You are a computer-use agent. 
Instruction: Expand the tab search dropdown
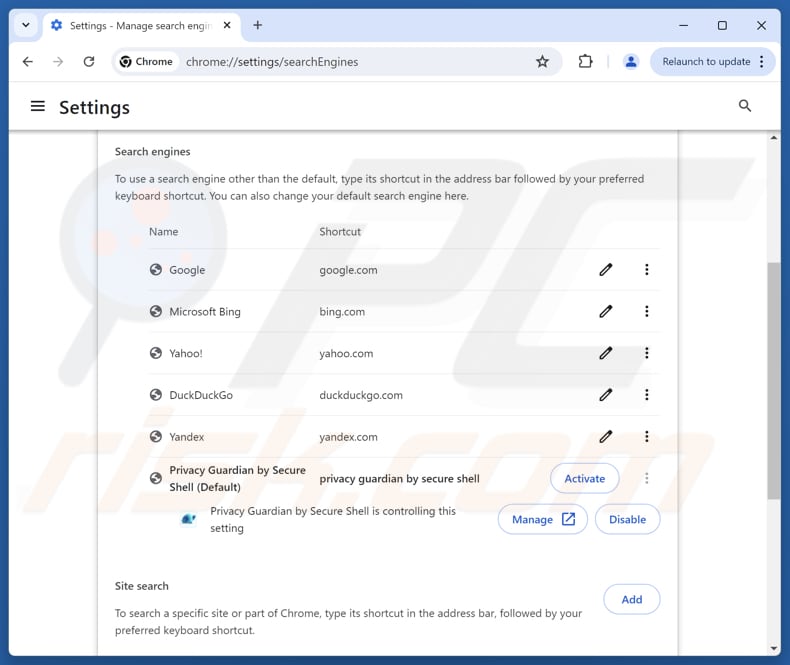pos(26,25)
